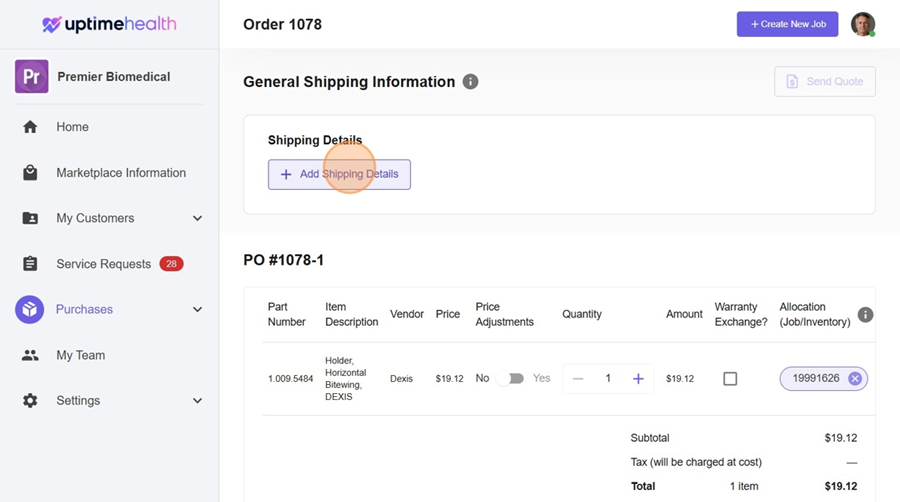Click the quantity value field
The height and width of the screenshot is (502, 900).
tap(608, 379)
